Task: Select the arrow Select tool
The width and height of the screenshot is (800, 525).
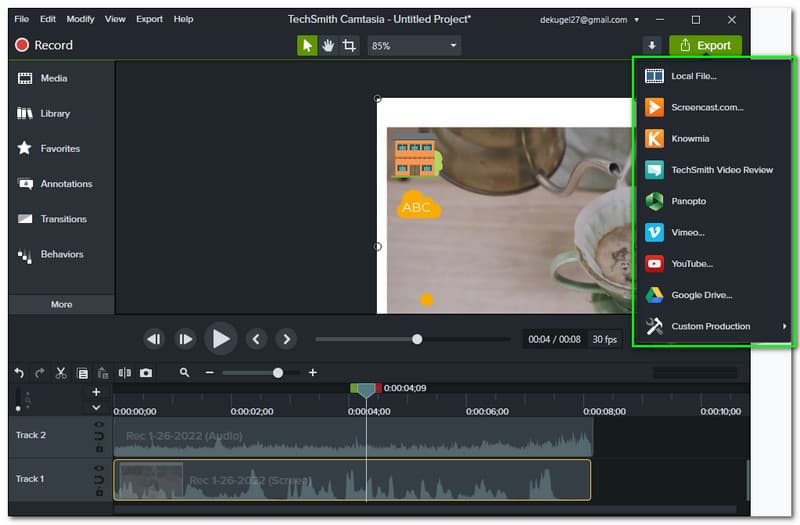Action: point(307,46)
